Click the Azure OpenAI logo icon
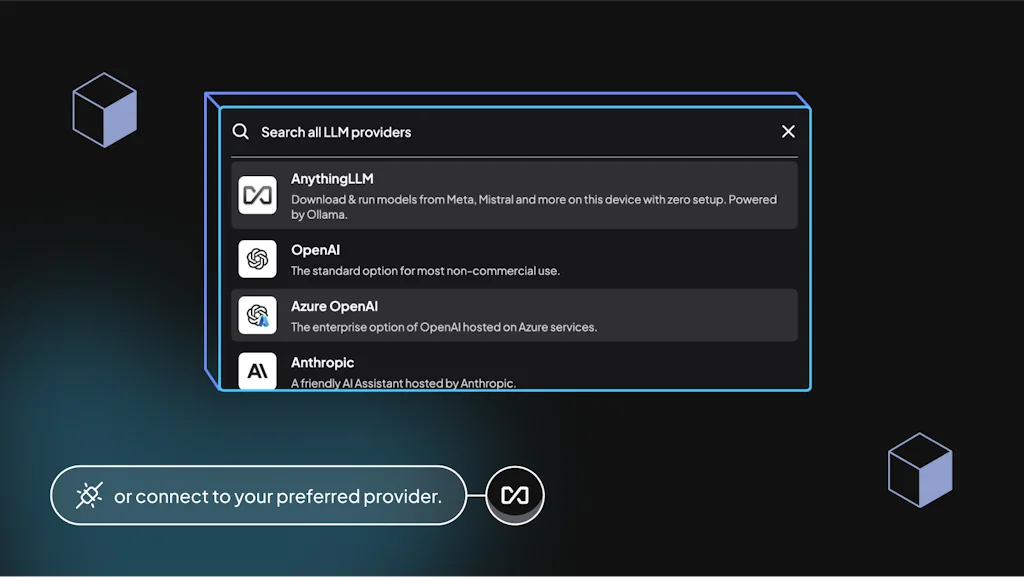This screenshot has width=1024, height=577. pos(257,315)
